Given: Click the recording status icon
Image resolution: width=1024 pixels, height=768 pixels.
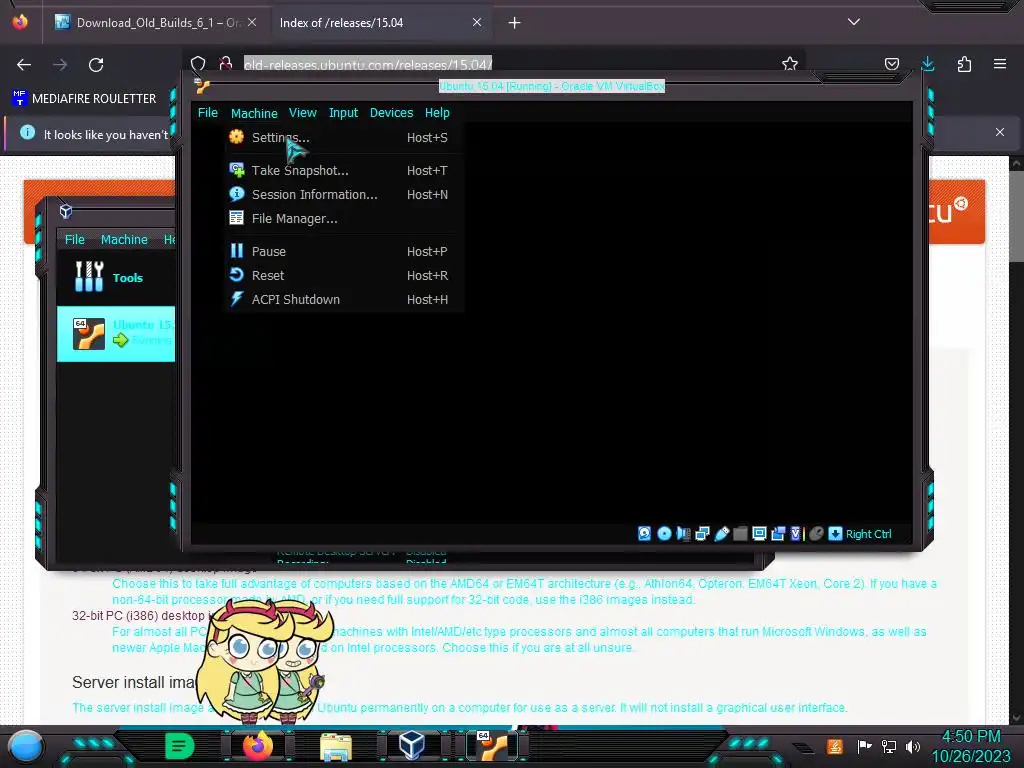Looking at the screenshot, I should [778, 534].
